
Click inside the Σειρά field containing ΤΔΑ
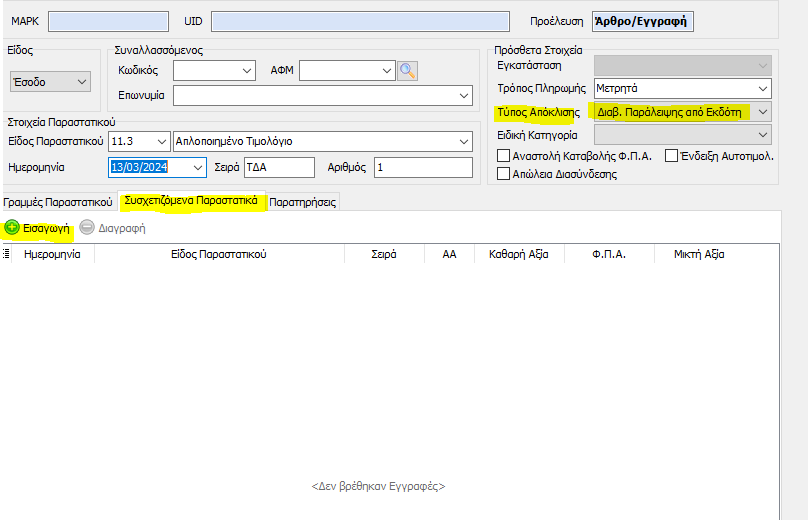click(278, 167)
